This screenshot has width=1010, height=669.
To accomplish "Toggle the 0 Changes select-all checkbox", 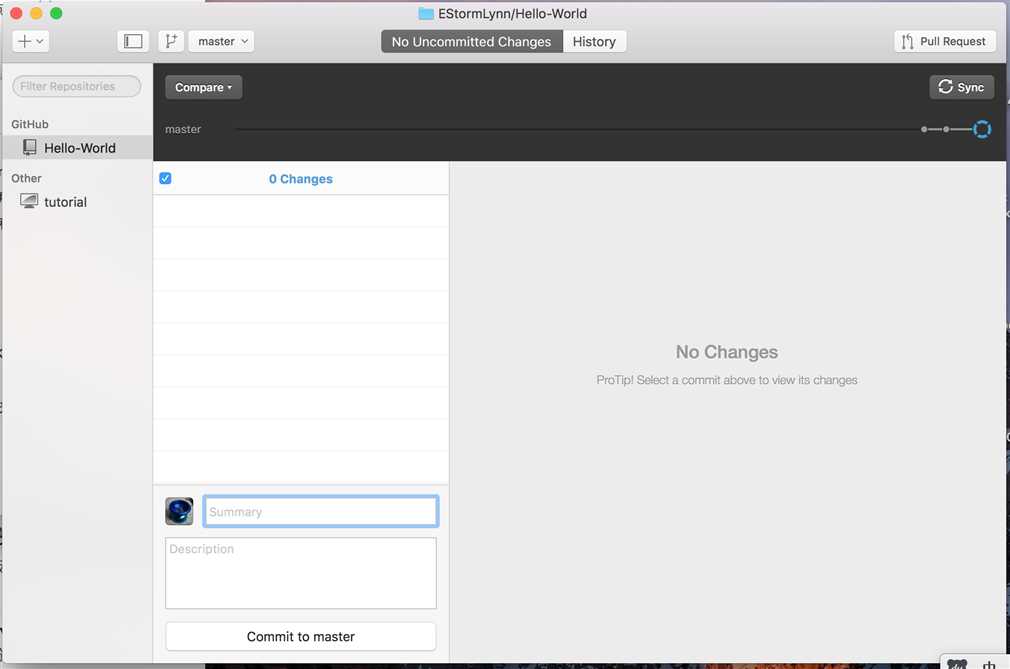I will pos(166,178).
